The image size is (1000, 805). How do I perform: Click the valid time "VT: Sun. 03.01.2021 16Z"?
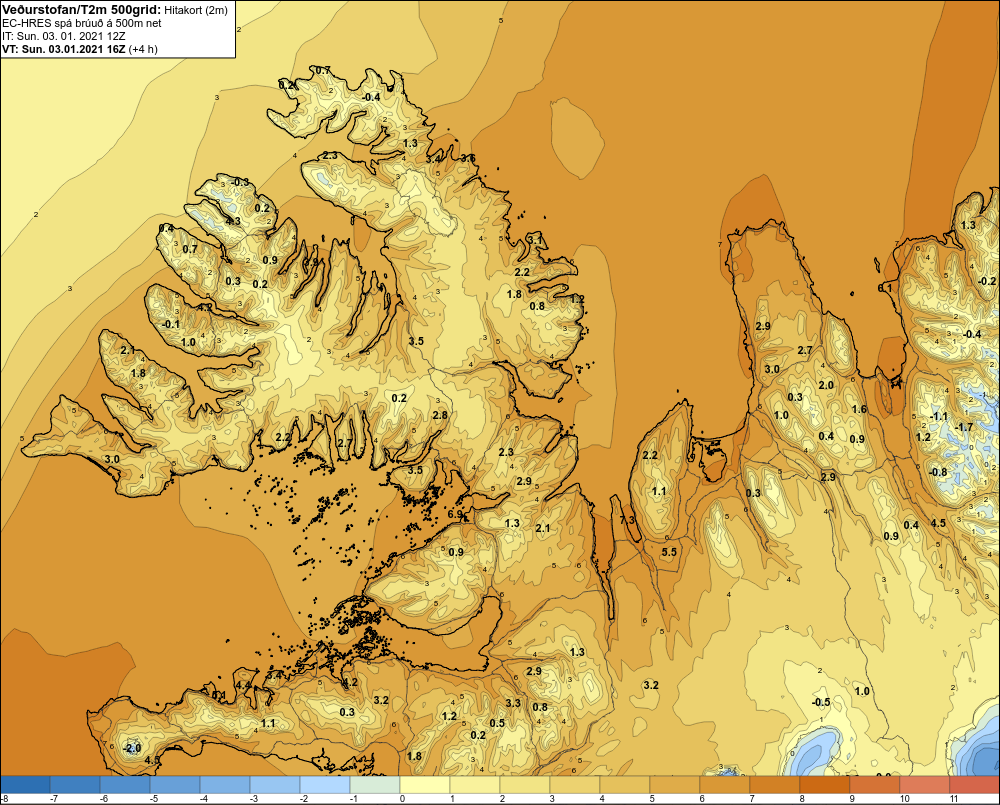click(x=64, y=49)
